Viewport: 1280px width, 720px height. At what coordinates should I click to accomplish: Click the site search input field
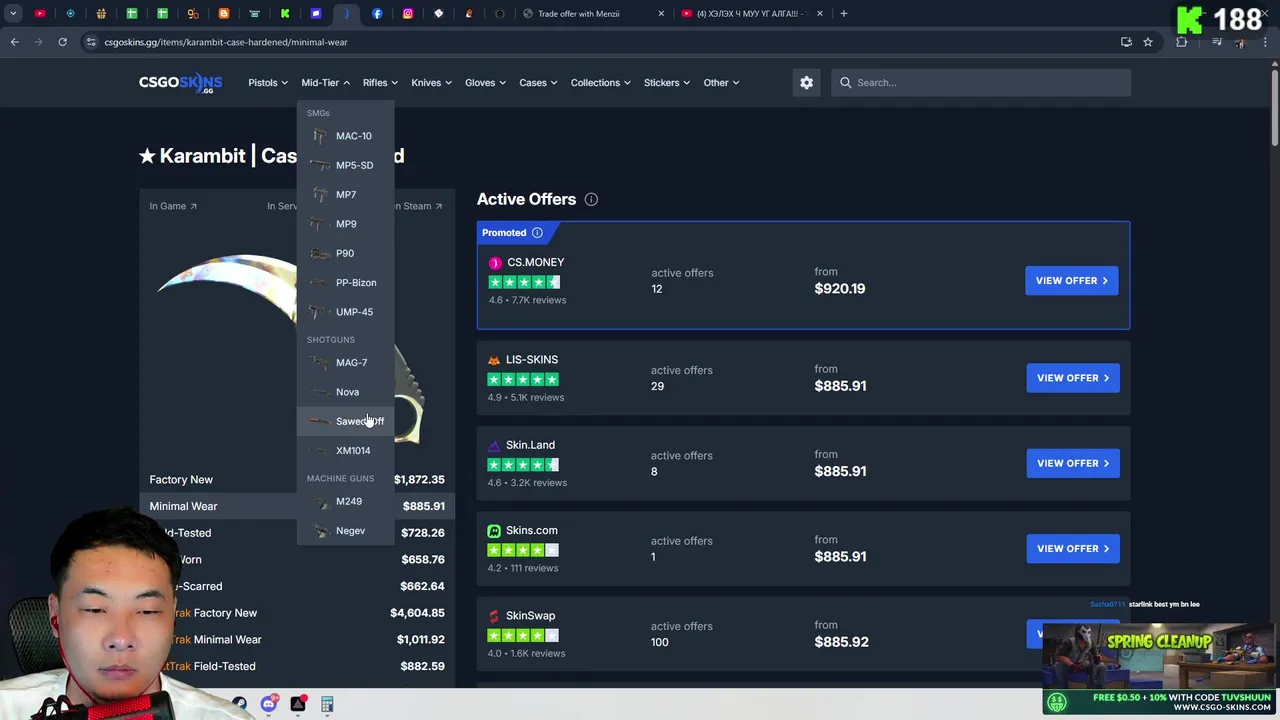(x=980, y=83)
